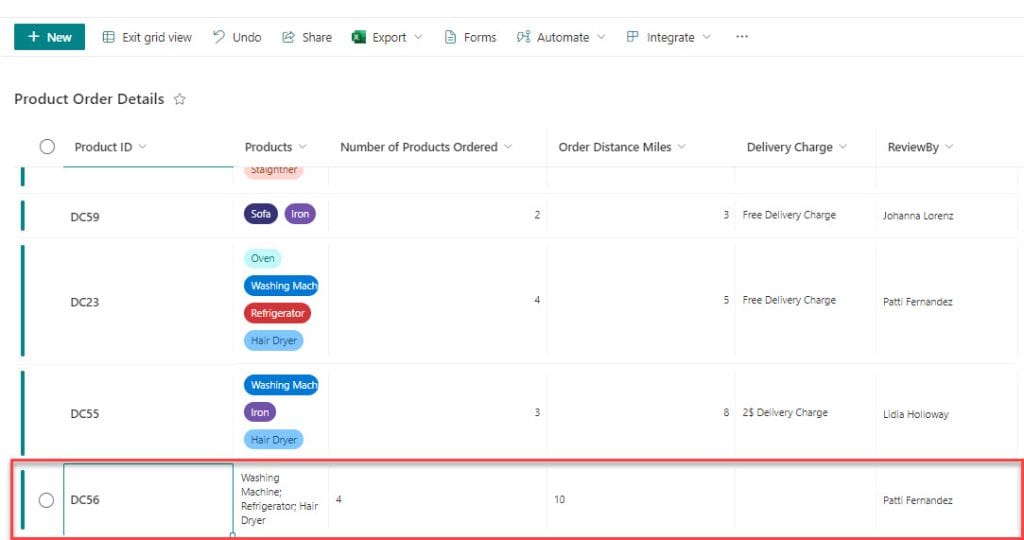Click distance value 8 in DC55 row
1024x540 pixels.
tap(726, 413)
